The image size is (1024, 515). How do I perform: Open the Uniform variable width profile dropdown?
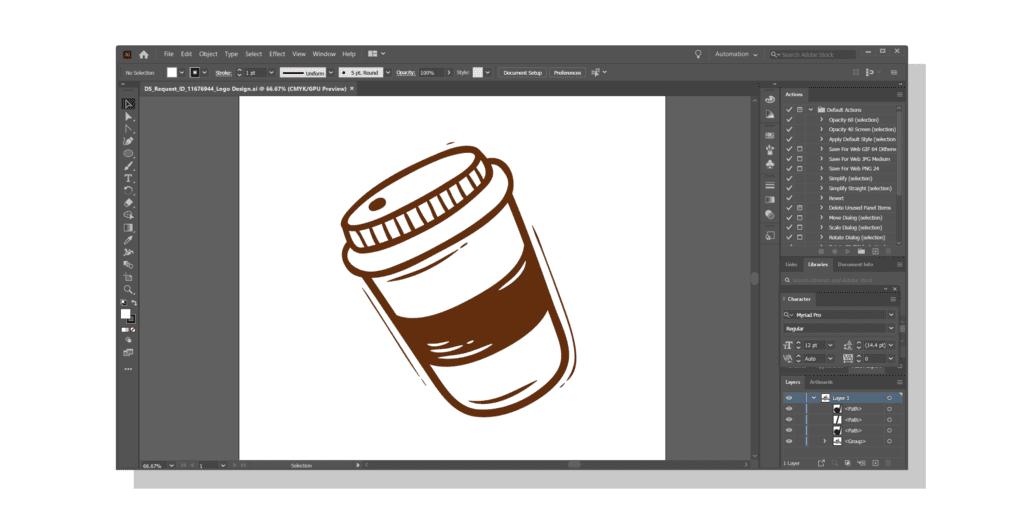pyautogui.click(x=330, y=73)
